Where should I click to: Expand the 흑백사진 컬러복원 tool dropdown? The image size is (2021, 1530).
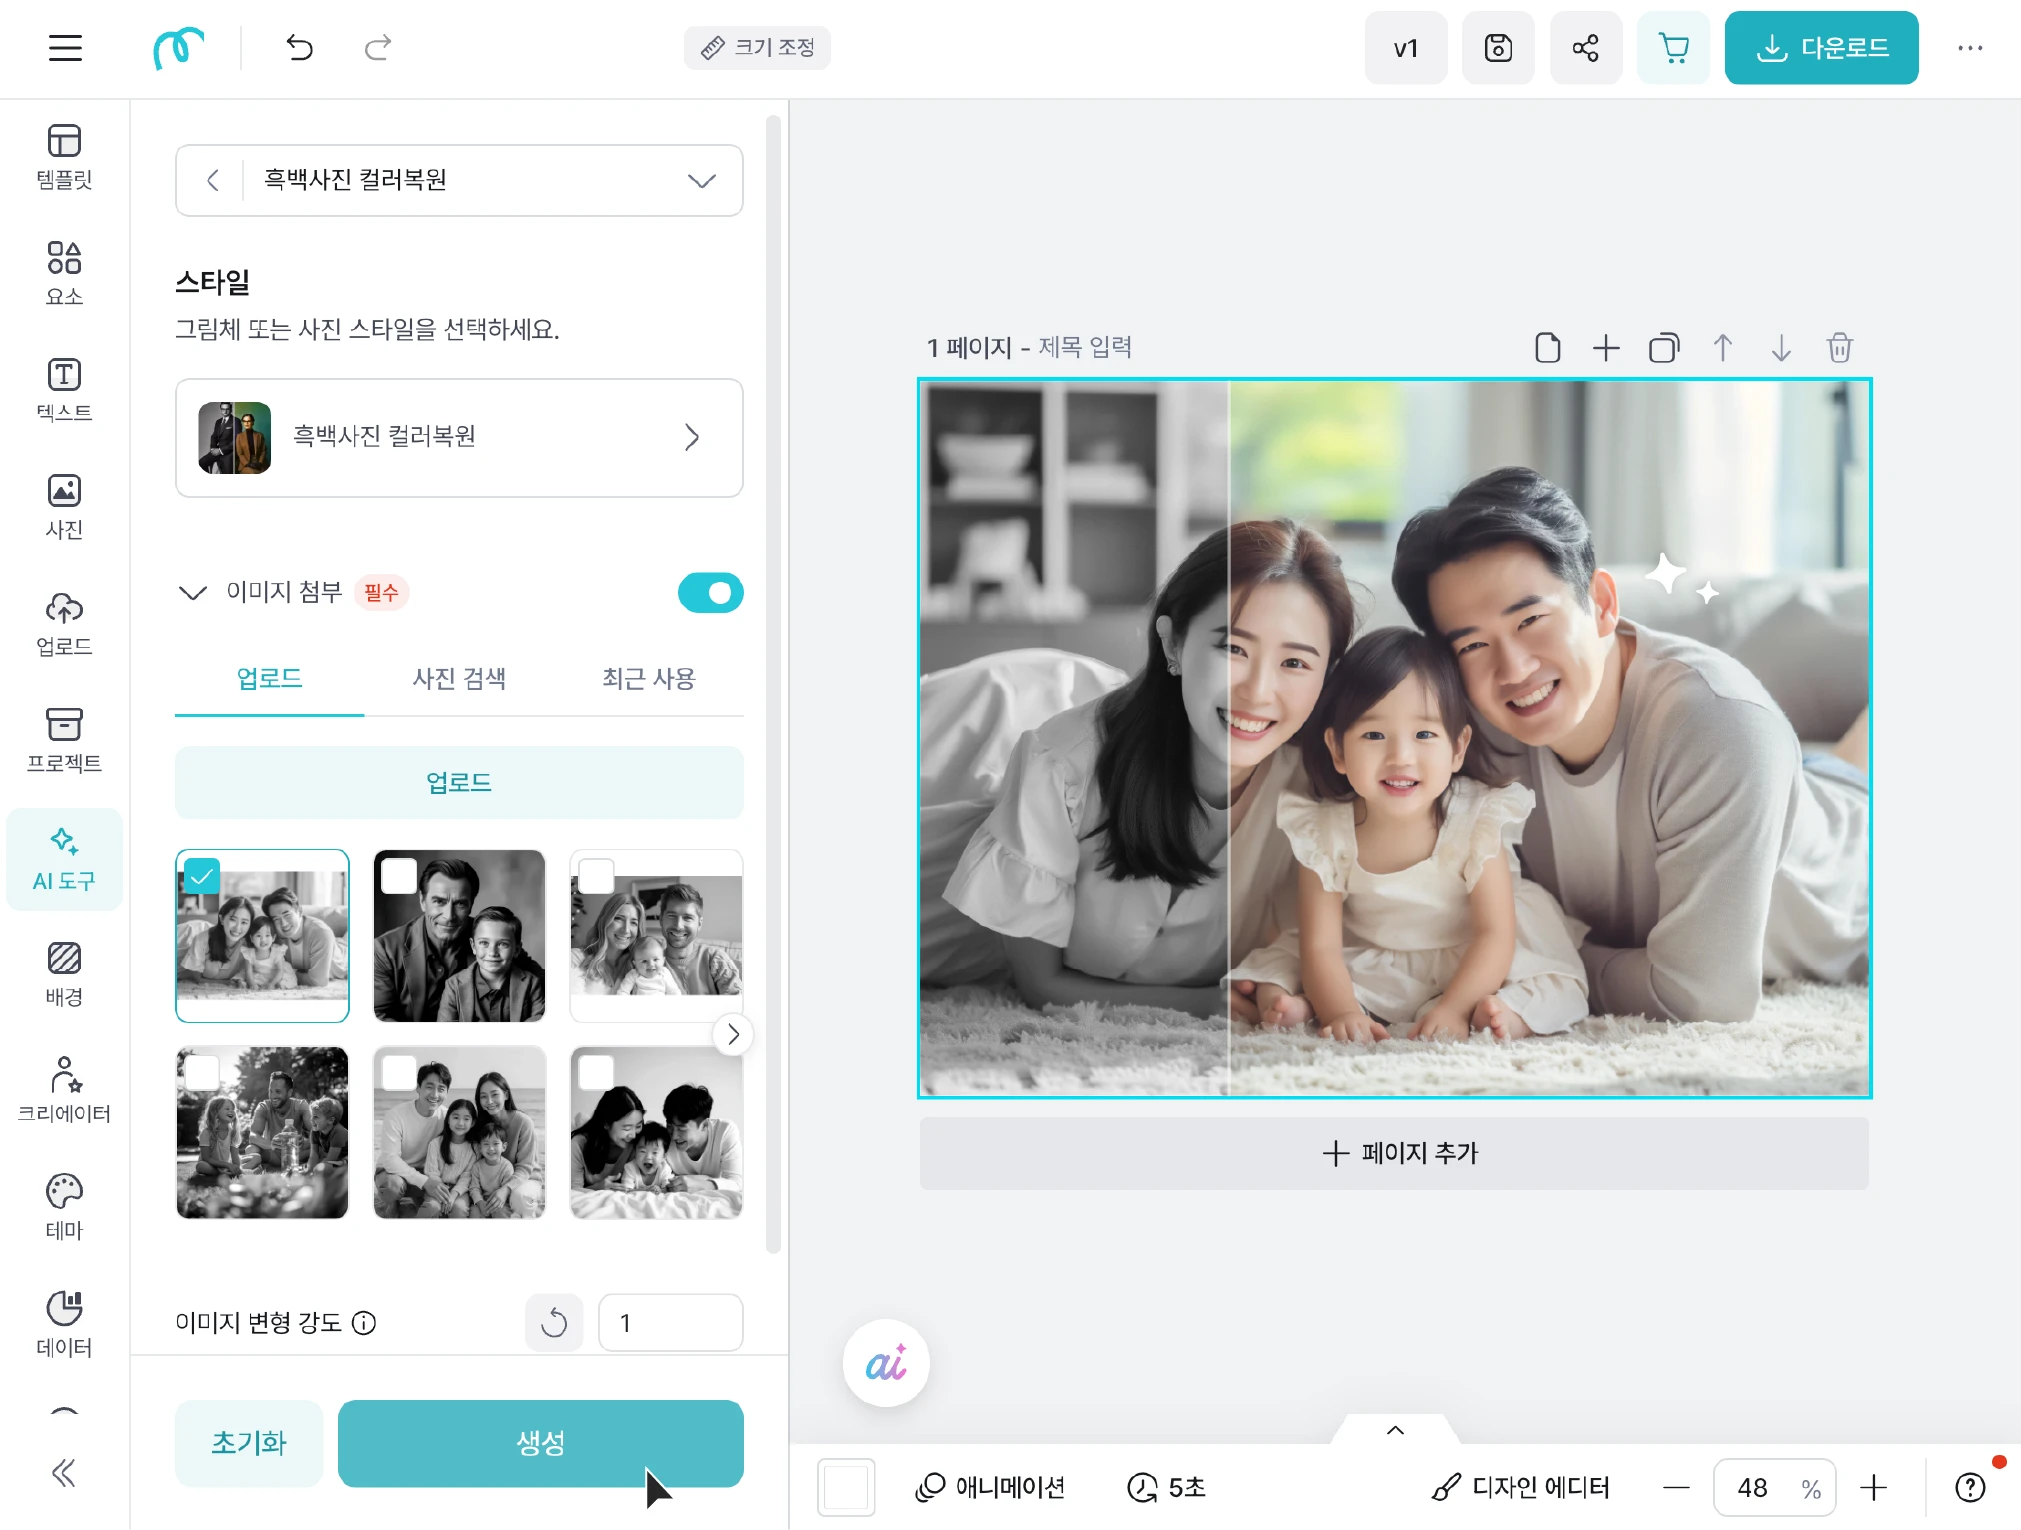pyautogui.click(x=701, y=180)
